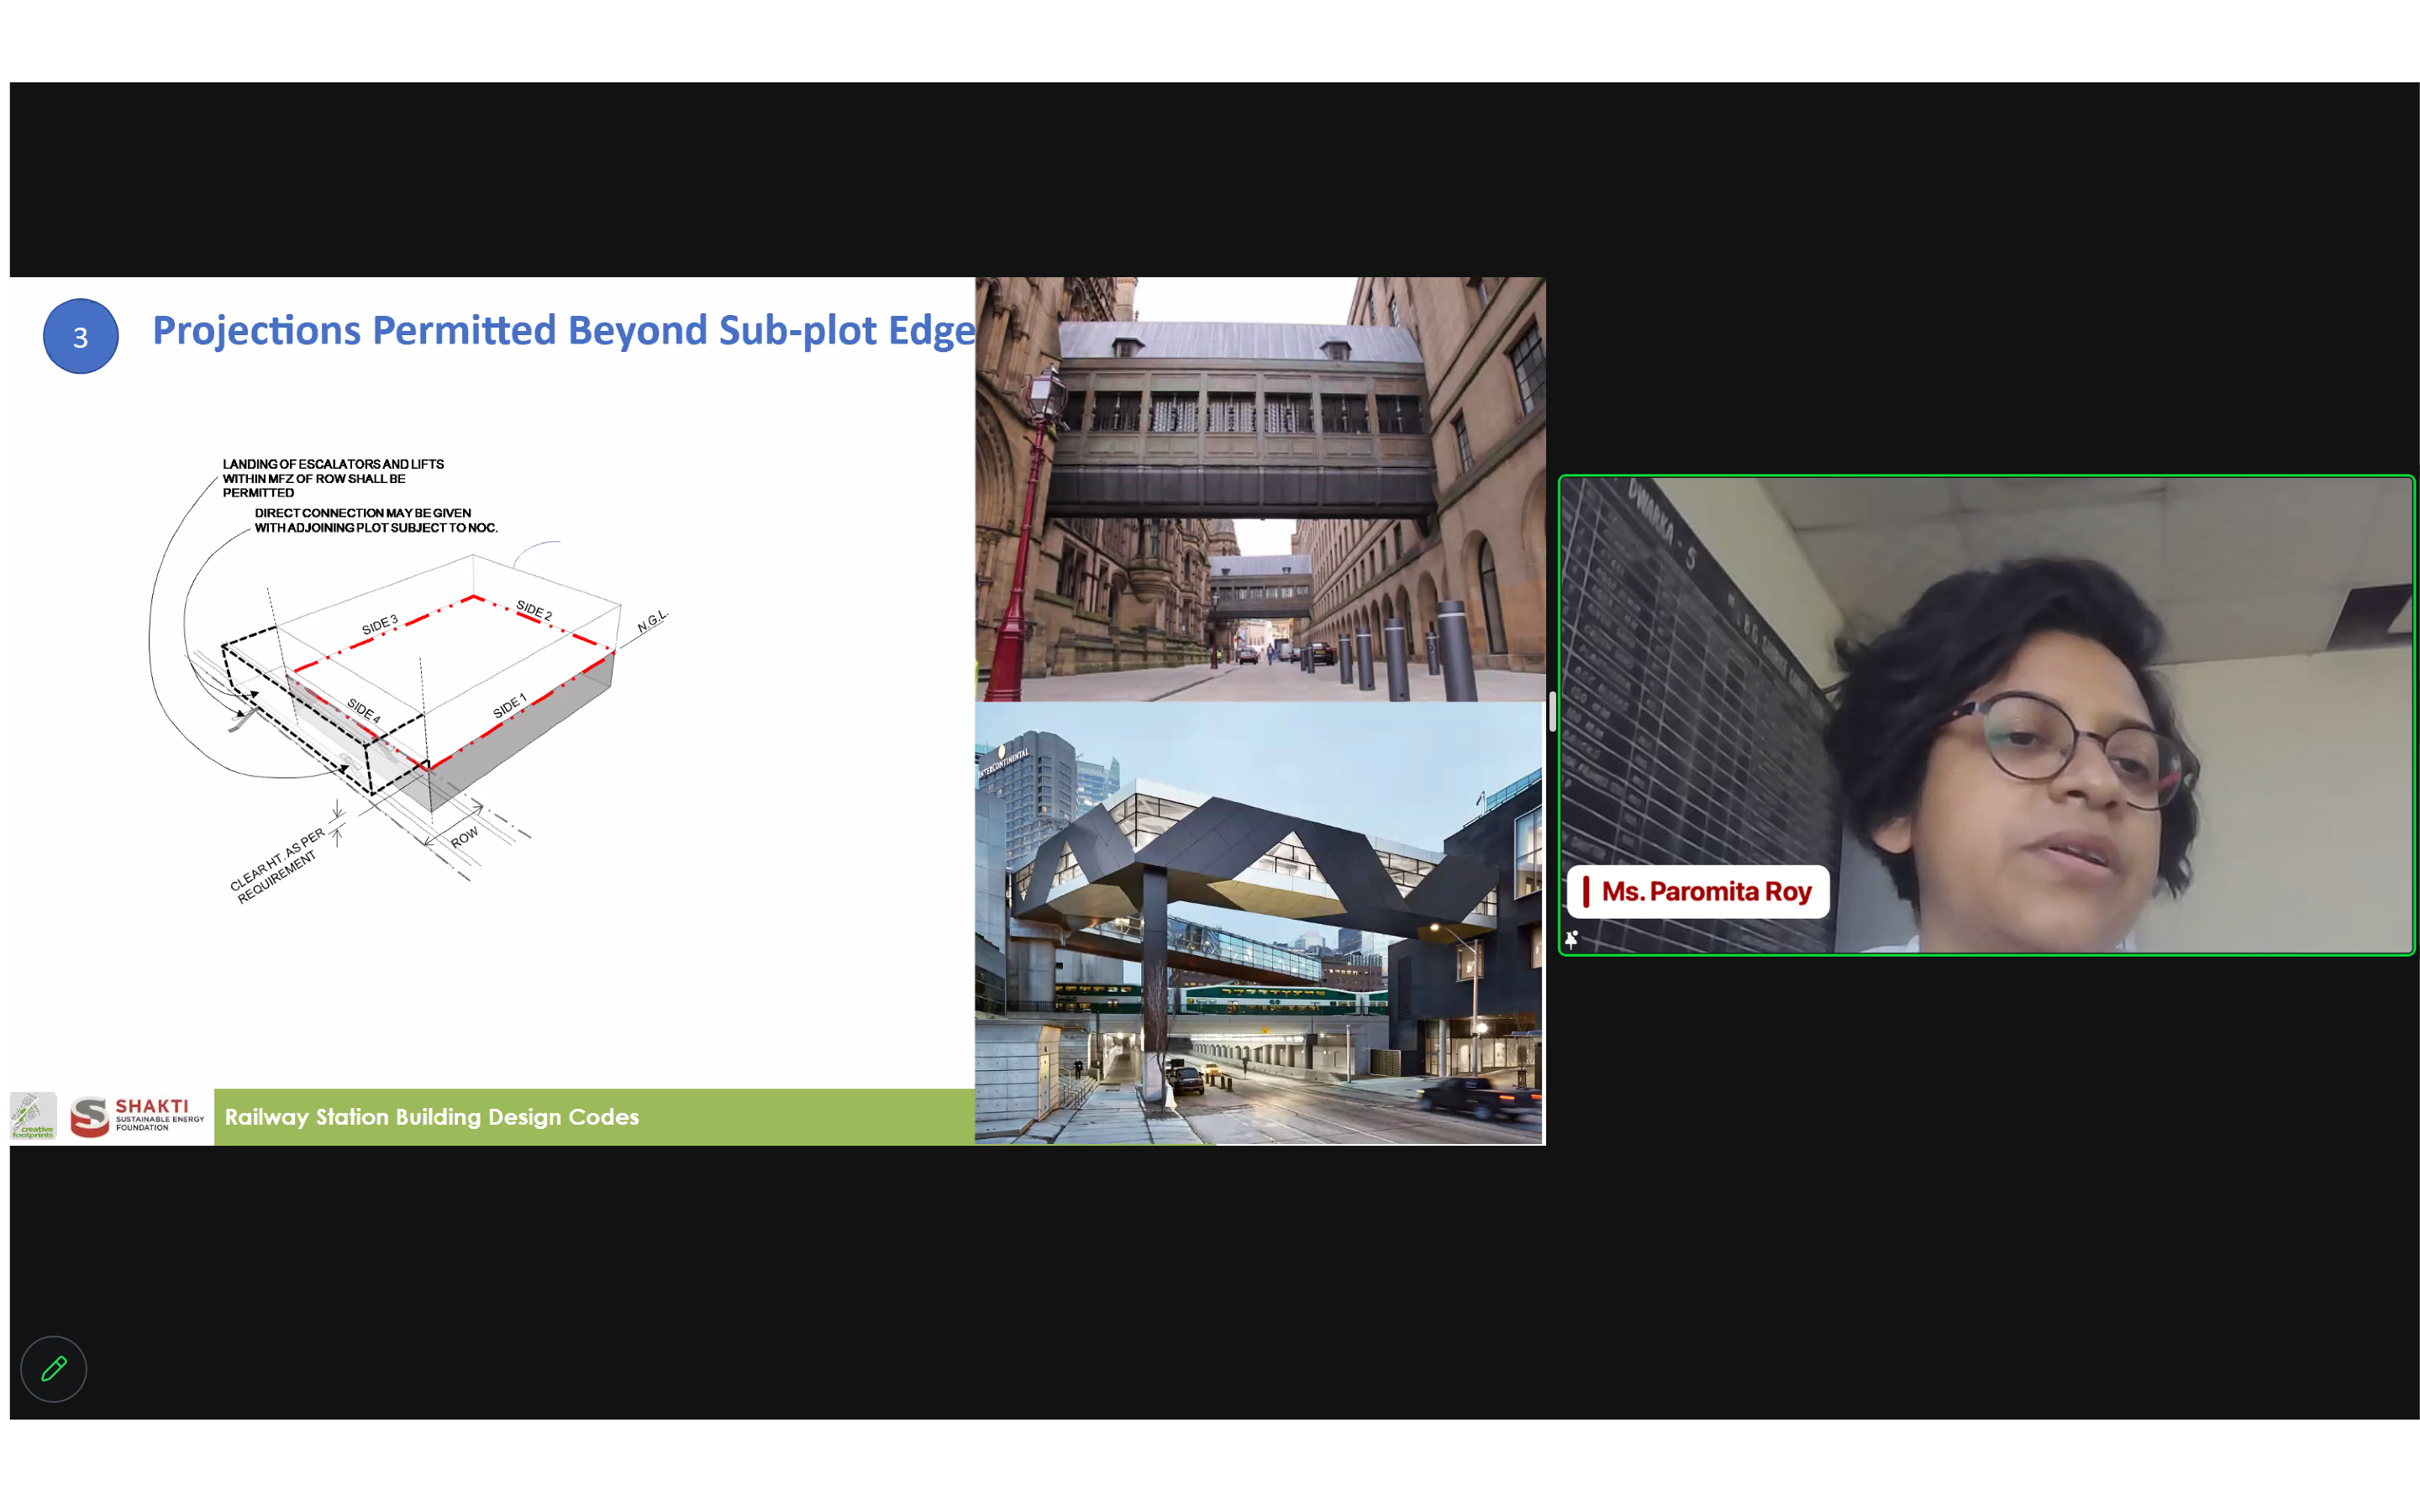The image size is (2420, 1512).
Task: Click the escalators and lifts landing annotation
Action: (332, 478)
